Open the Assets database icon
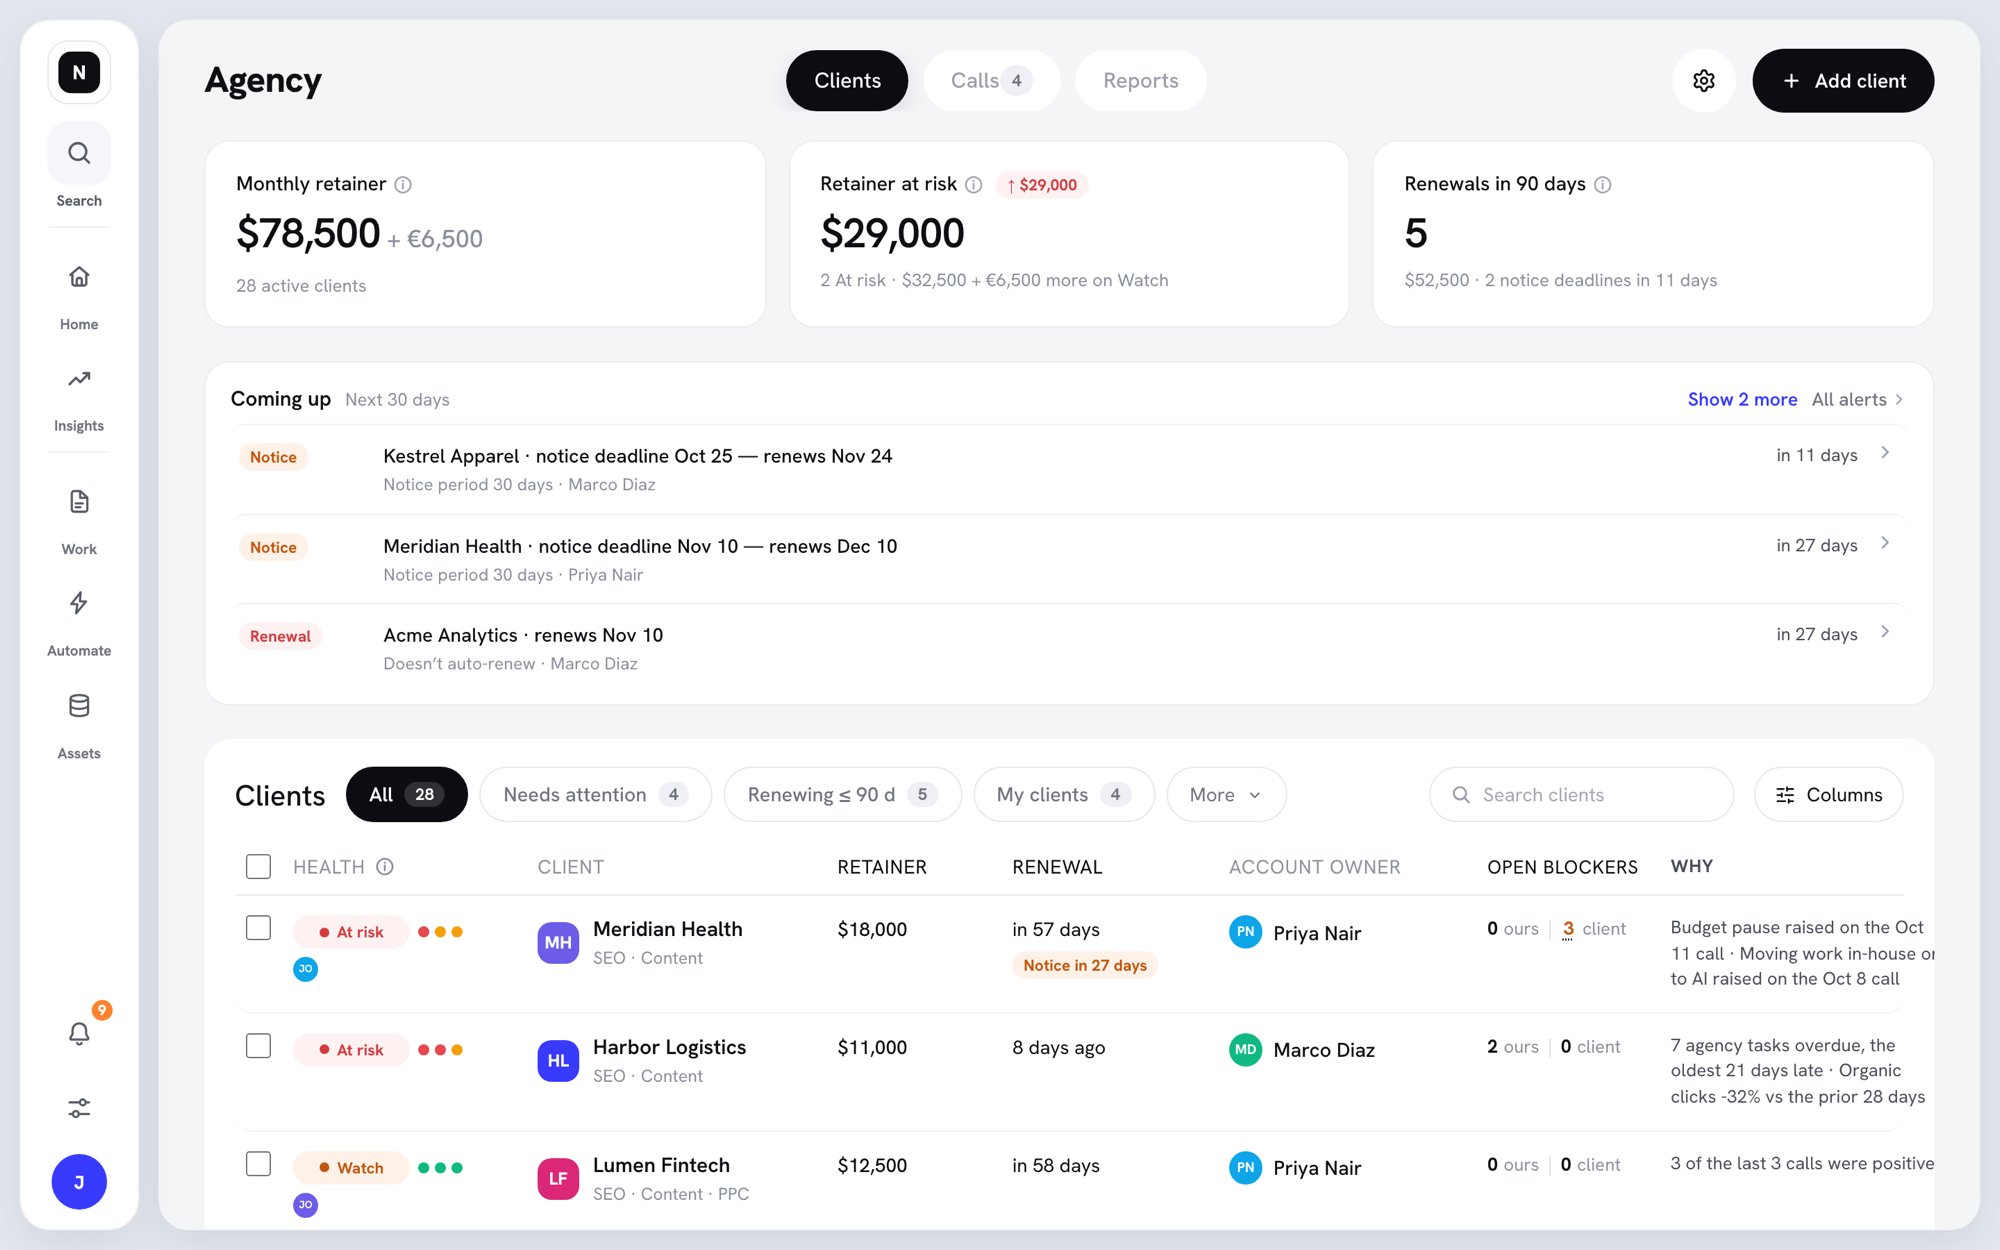Viewport: 2000px width, 1250px height. (x=79, y=706)
